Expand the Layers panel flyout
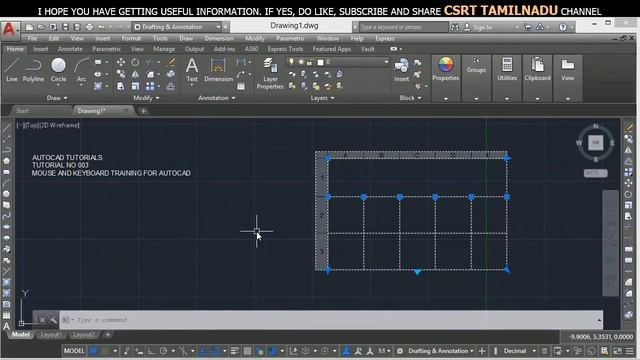The height and width of the screenshot is (360, 640). click(x=322, y=98)
